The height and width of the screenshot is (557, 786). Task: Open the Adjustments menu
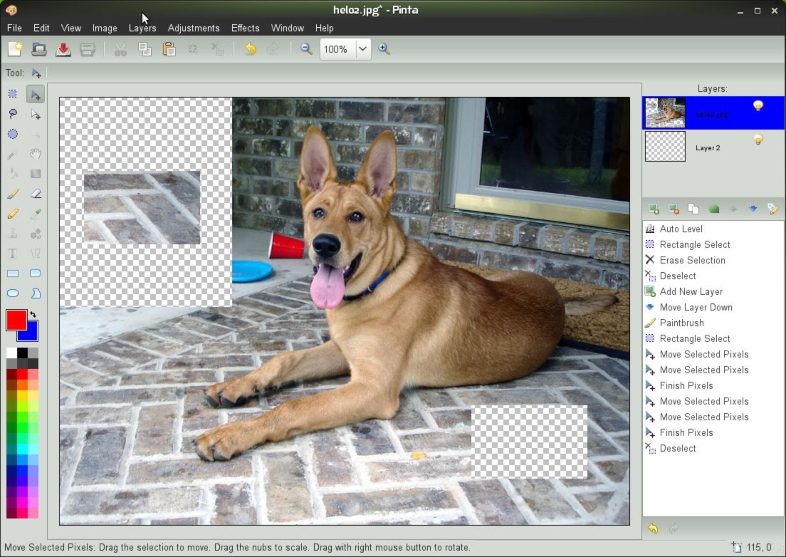tap(193, 28)
